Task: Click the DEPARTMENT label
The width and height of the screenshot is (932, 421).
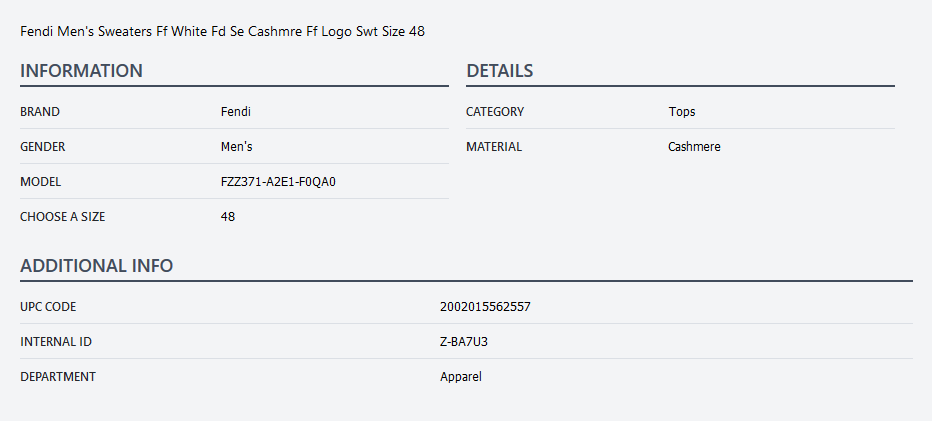Action: click(58, 377)
